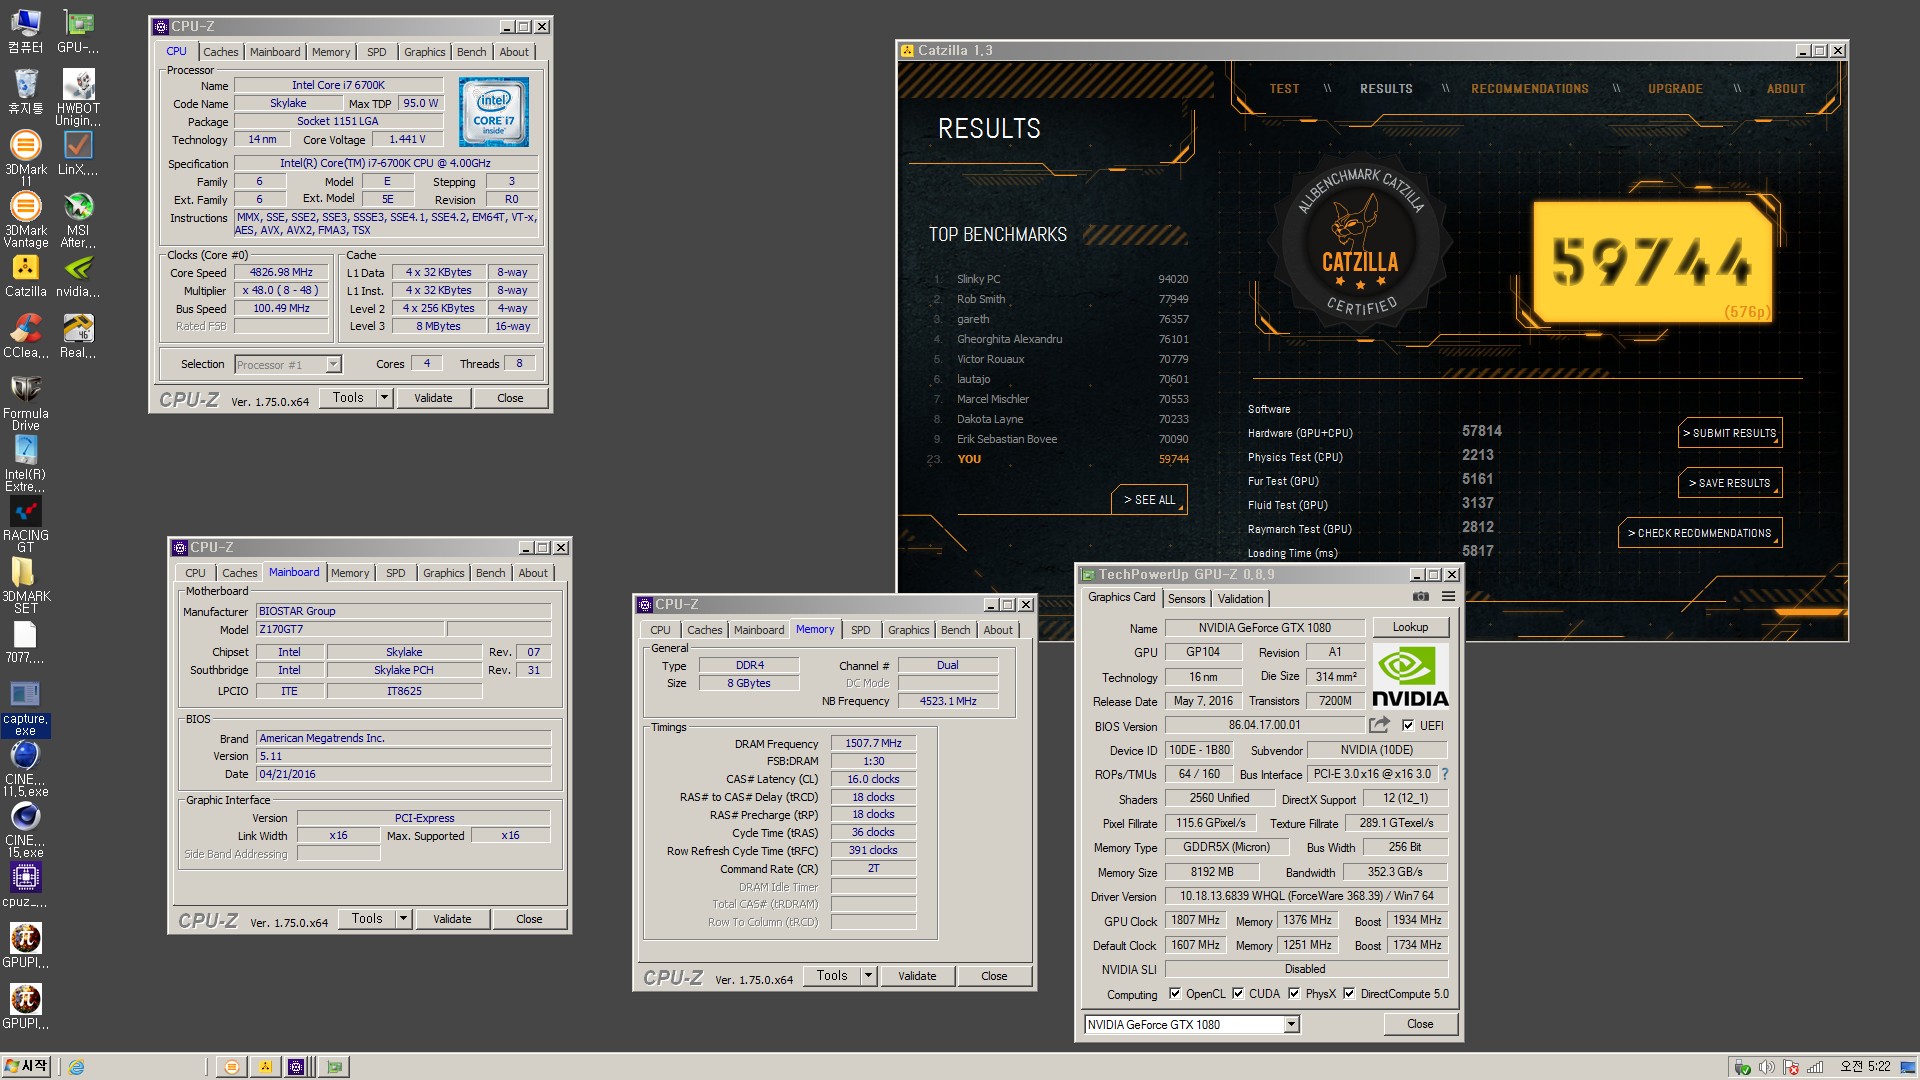Open the 3DMark Vantage desktop icon

point(26,219)
